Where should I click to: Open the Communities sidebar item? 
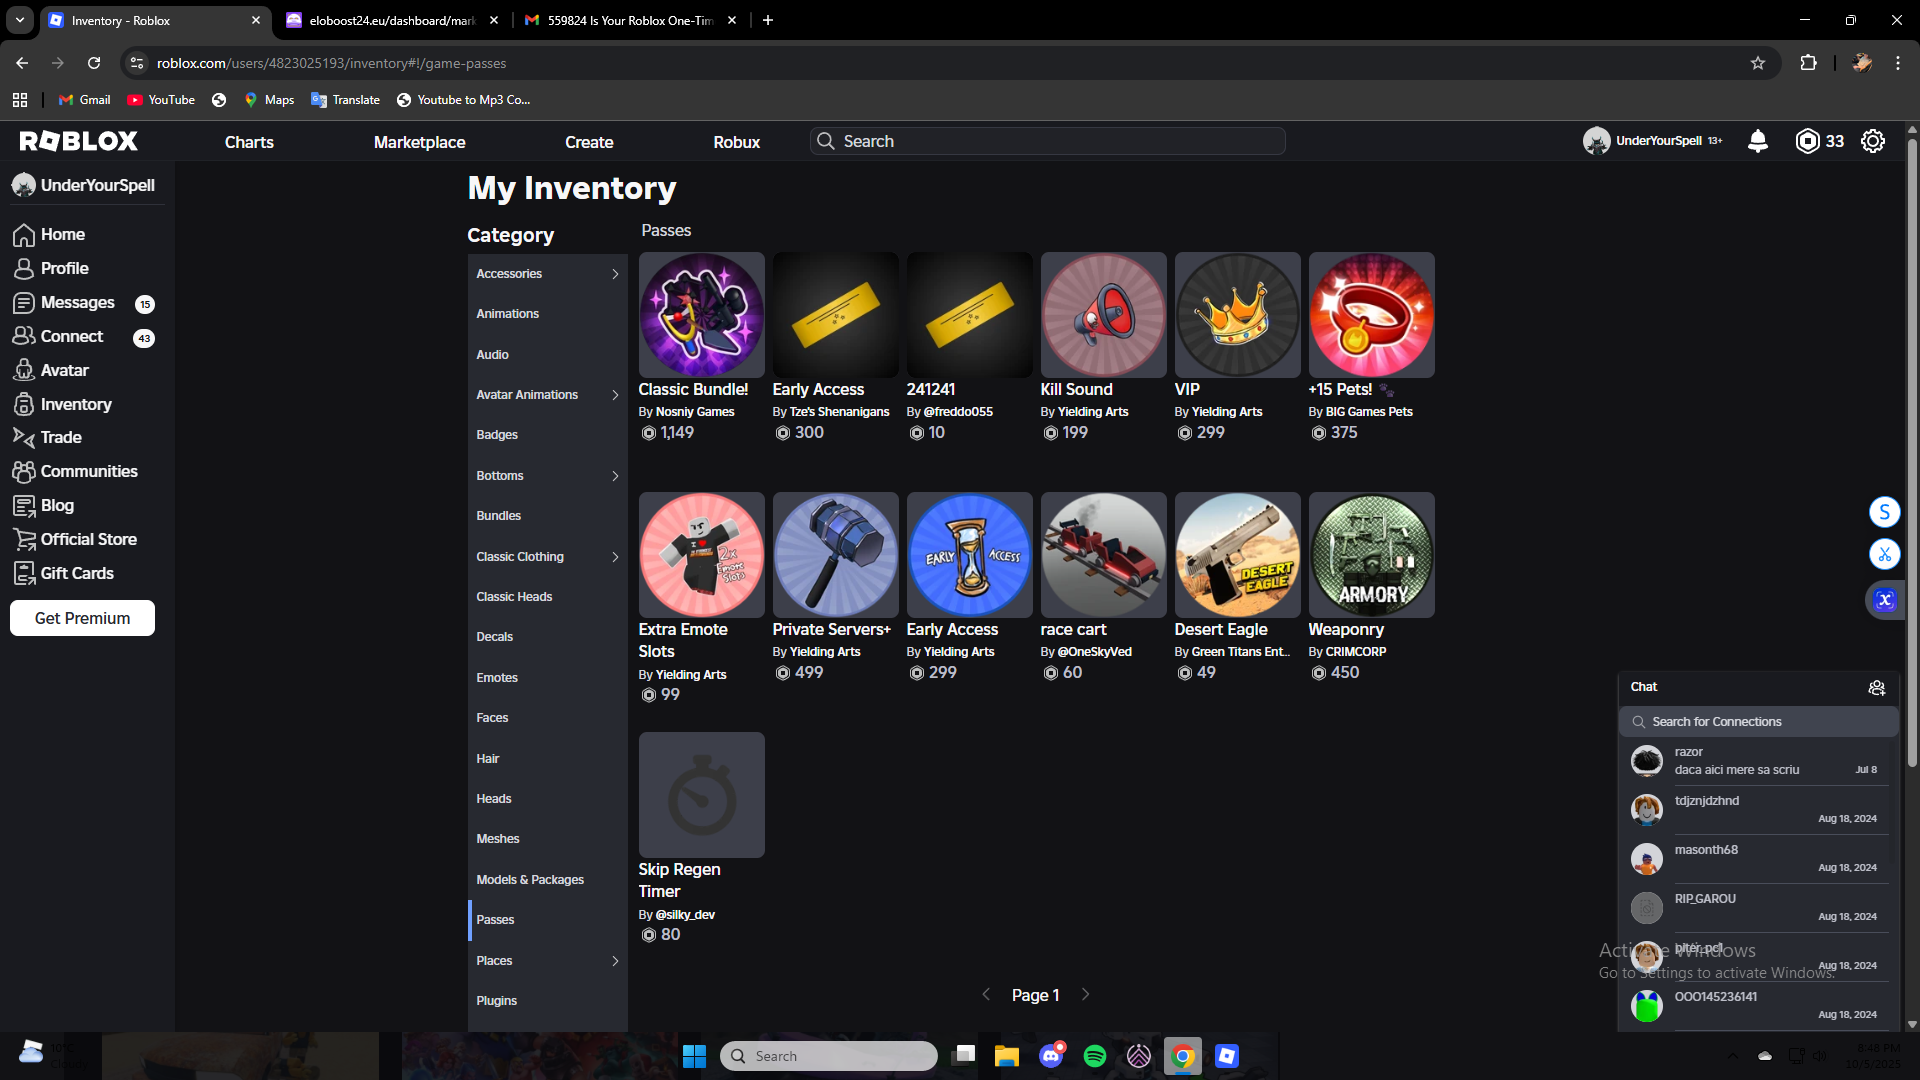[x=88, y=471]
